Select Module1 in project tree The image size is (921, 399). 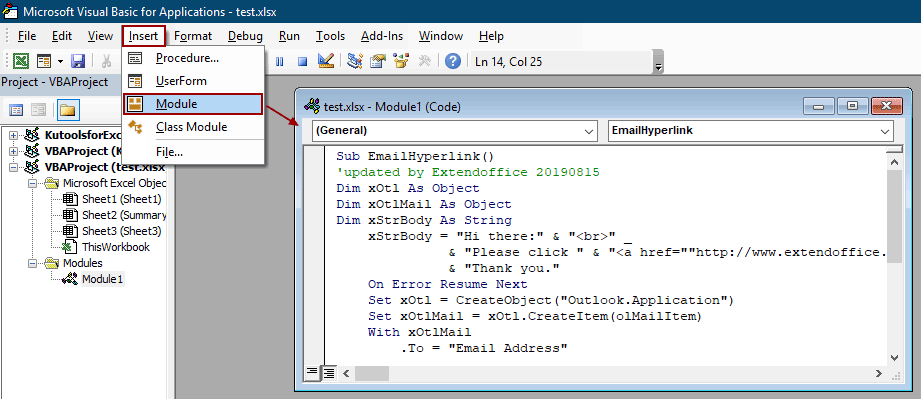tap(103, 279)
